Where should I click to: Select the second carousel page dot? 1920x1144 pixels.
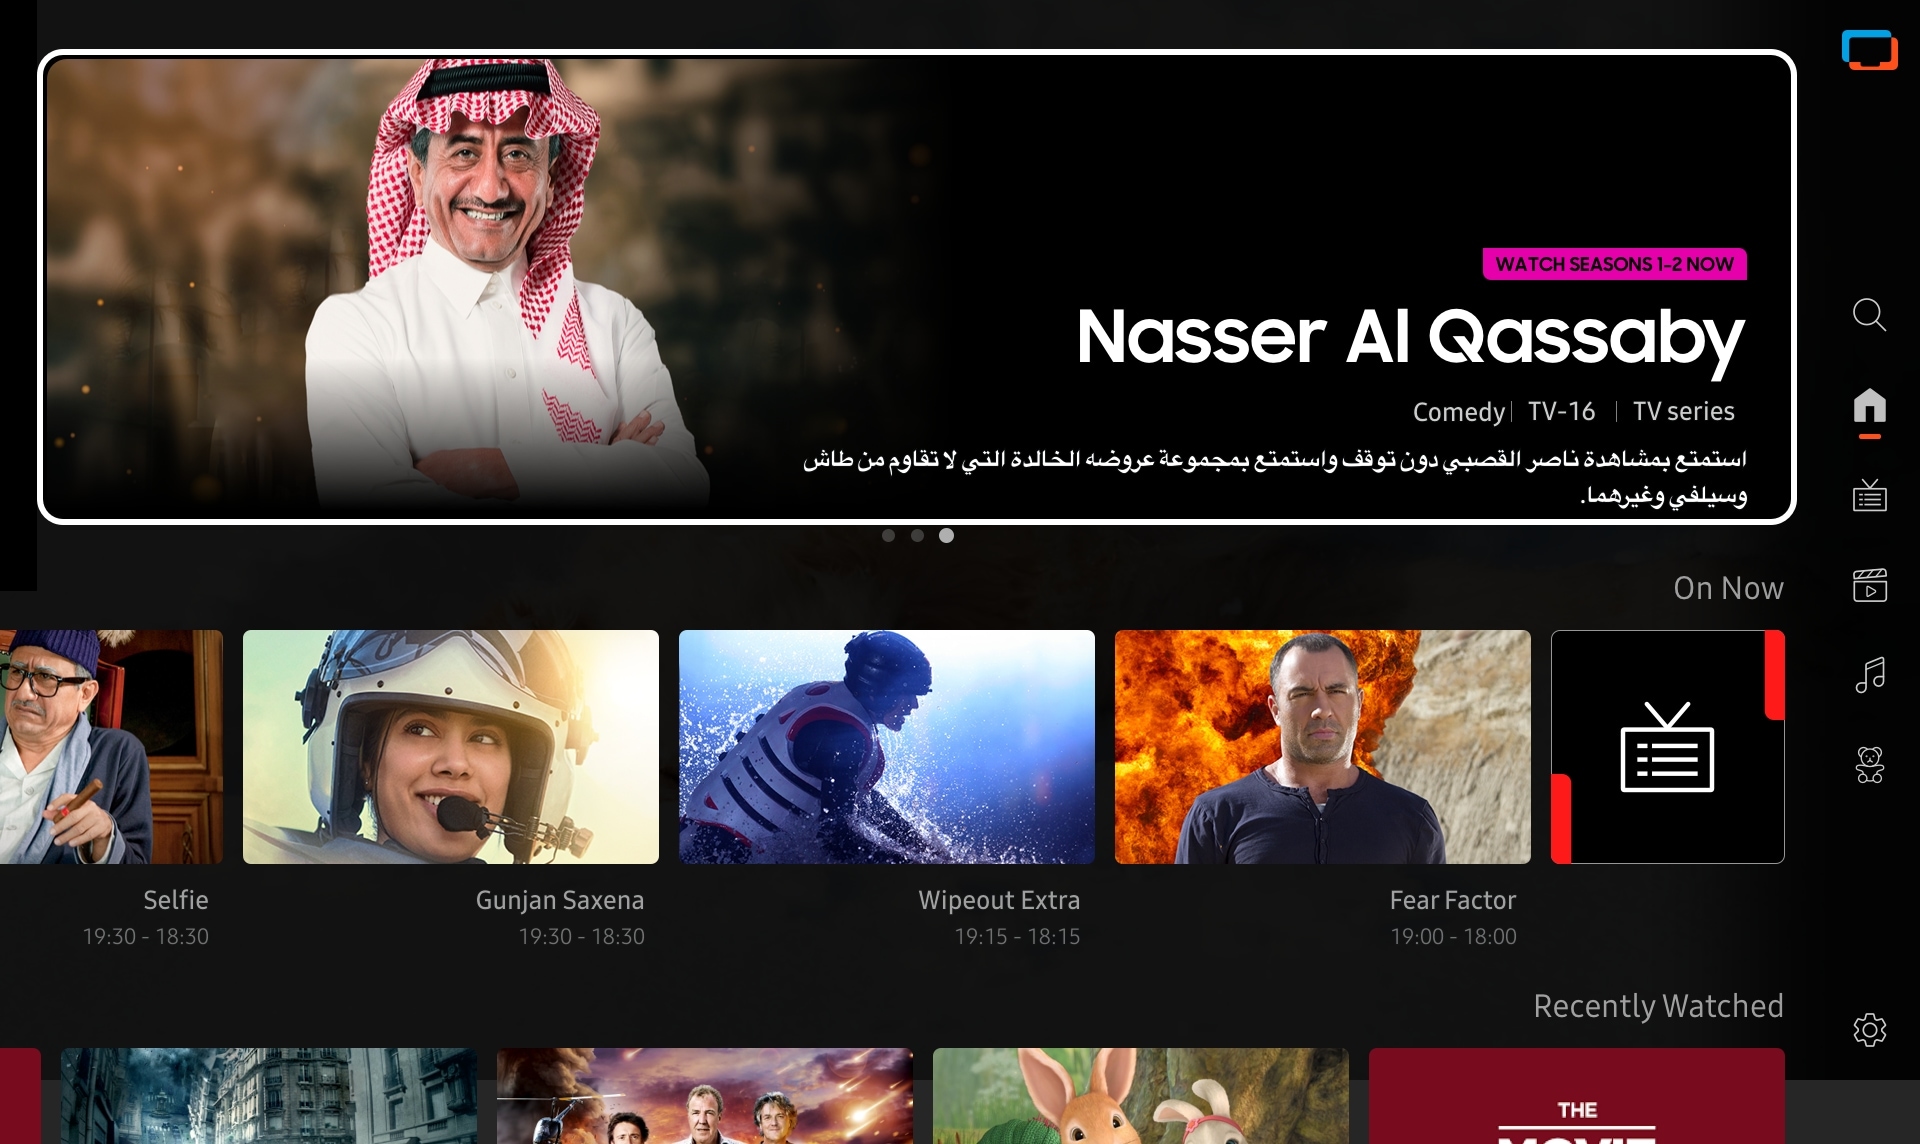[x=917, y=536]
